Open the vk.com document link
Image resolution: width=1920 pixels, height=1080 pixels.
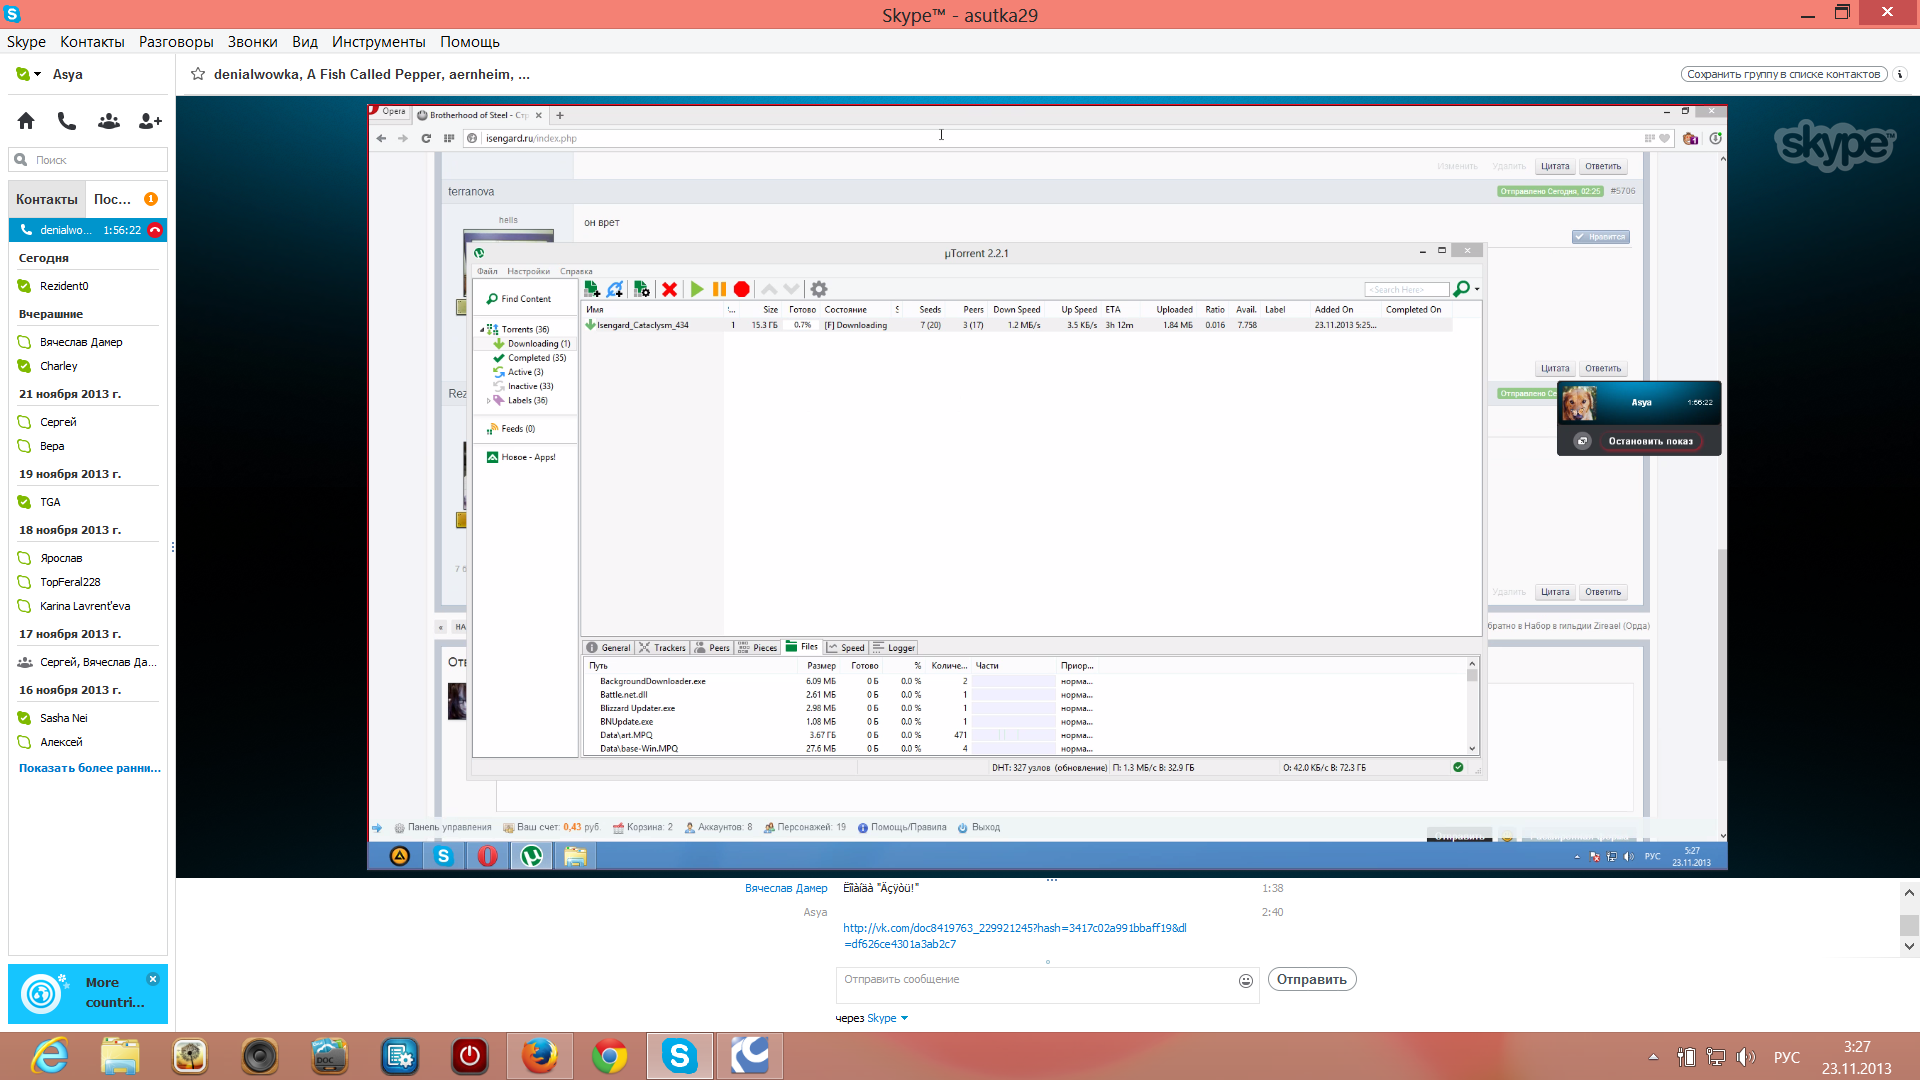(1014, 936)
